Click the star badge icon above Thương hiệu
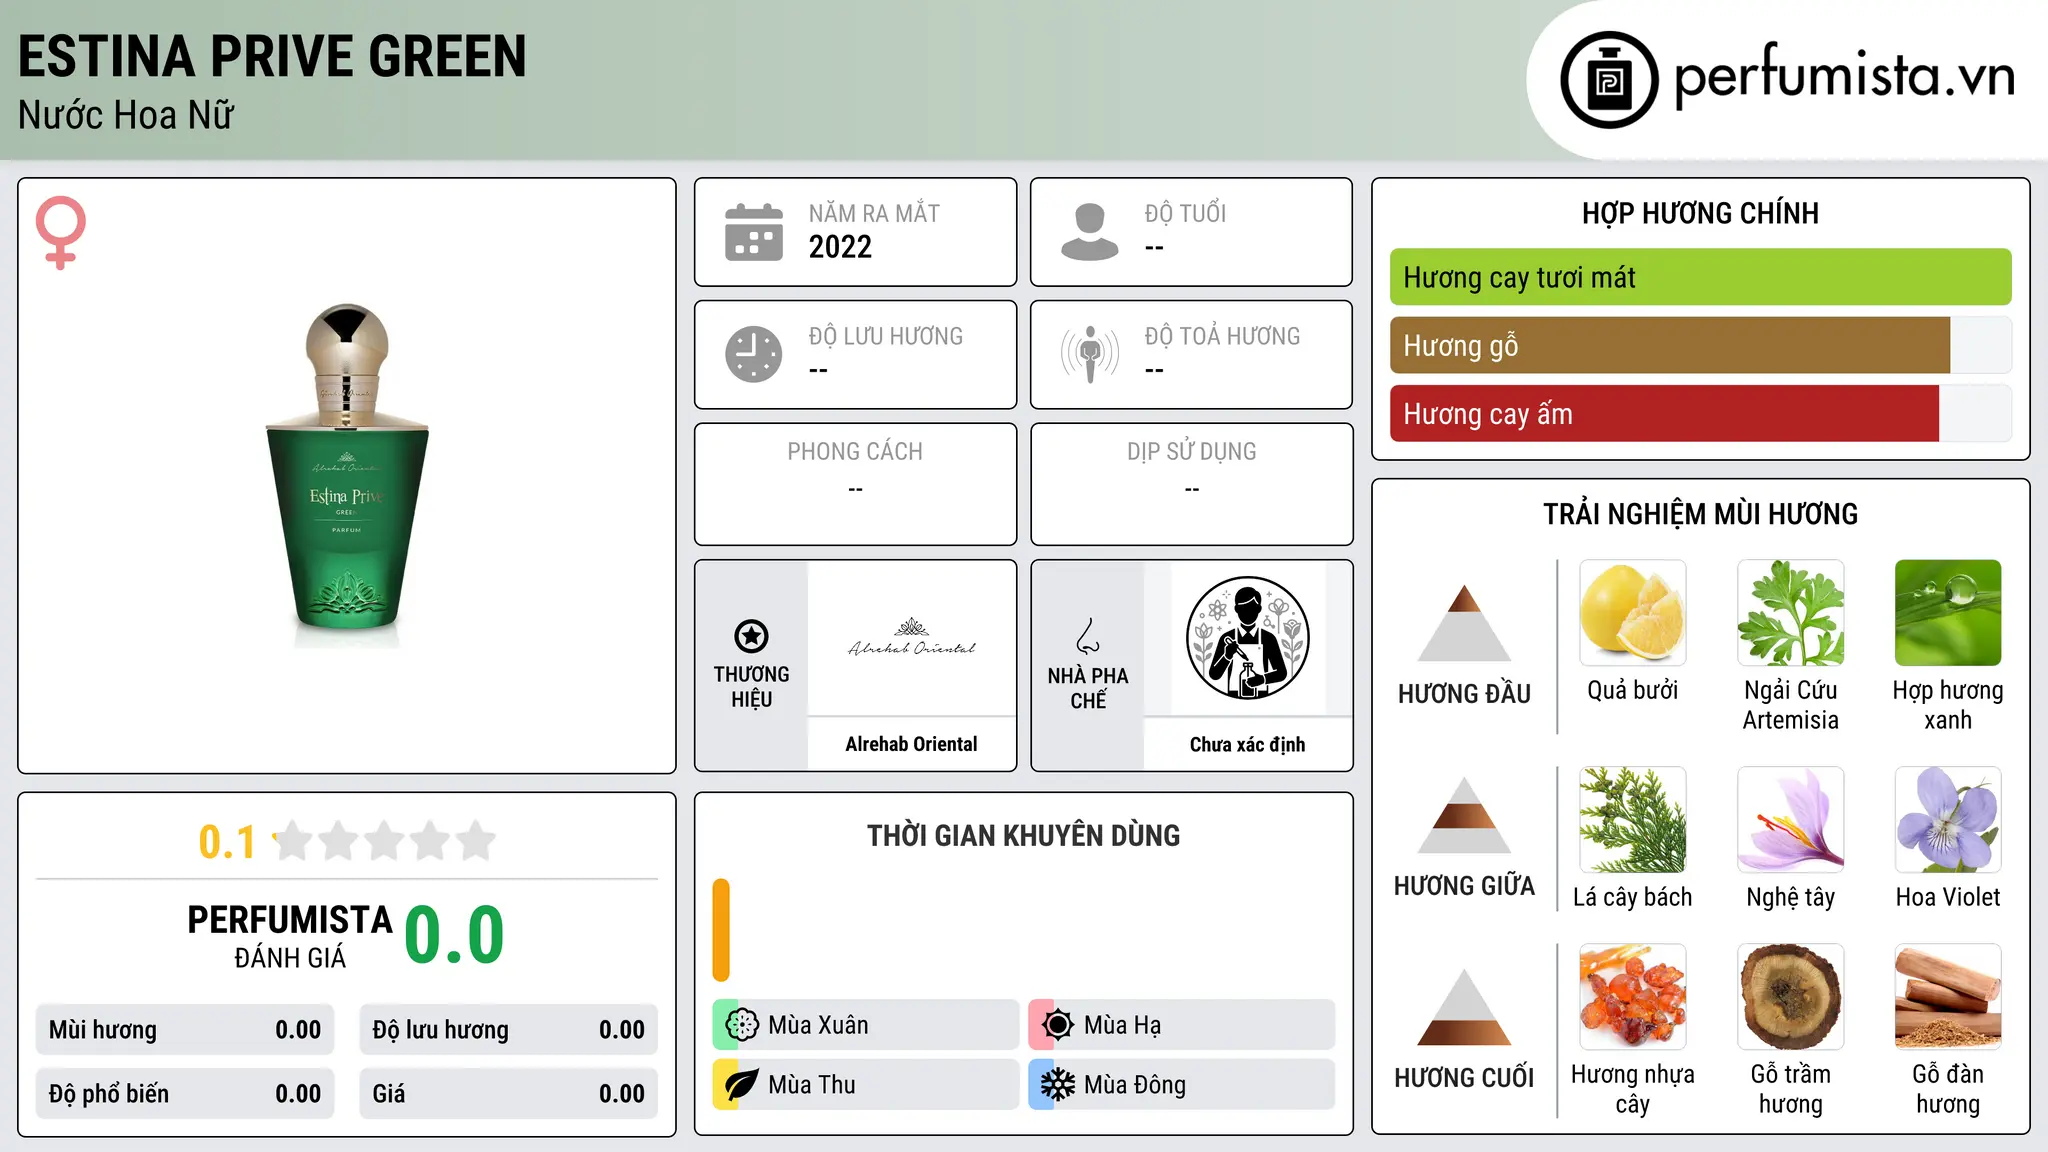The height and width of the screenshot is (1152, 2048). click(x=751, y=636)
